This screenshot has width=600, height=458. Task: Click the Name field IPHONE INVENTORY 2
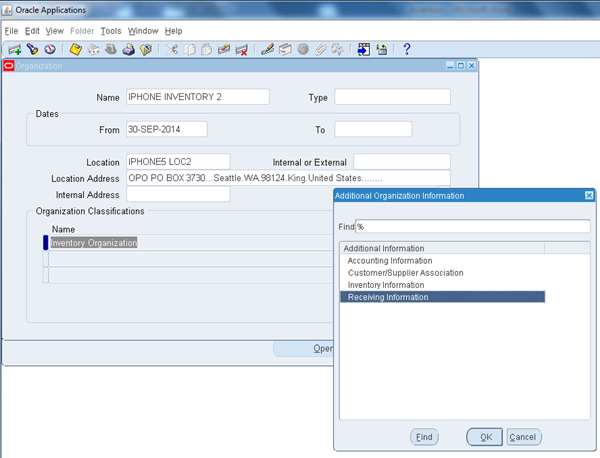coord(198,97)
